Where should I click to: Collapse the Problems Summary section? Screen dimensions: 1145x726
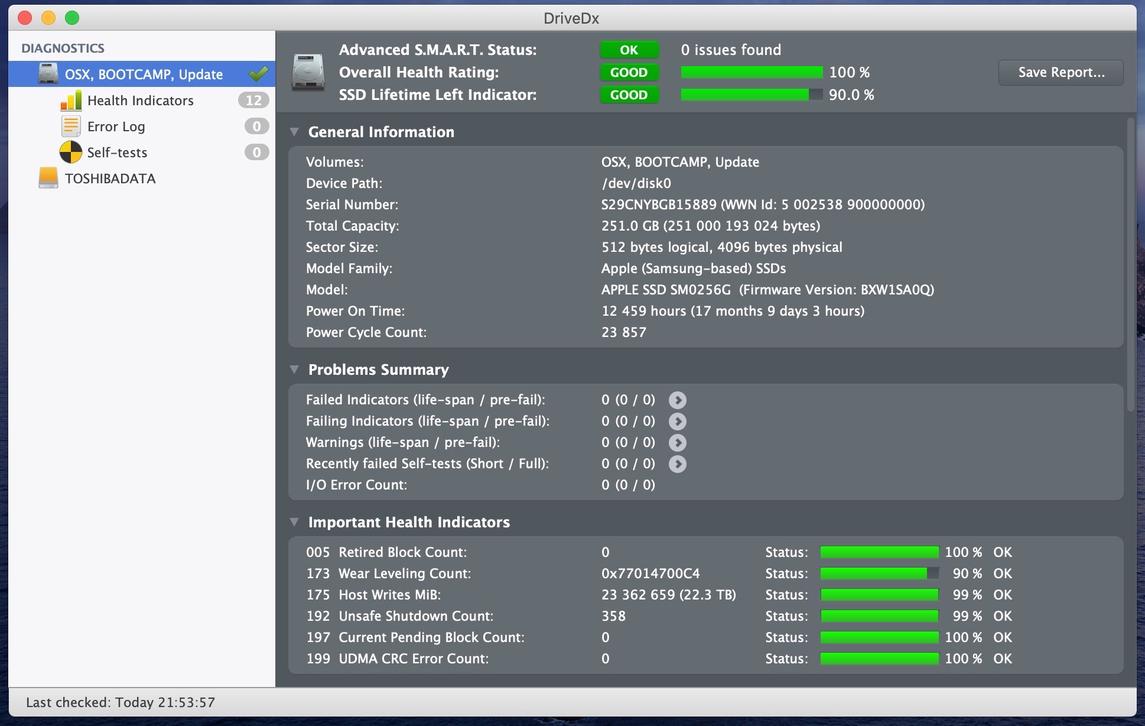point(294,370)
